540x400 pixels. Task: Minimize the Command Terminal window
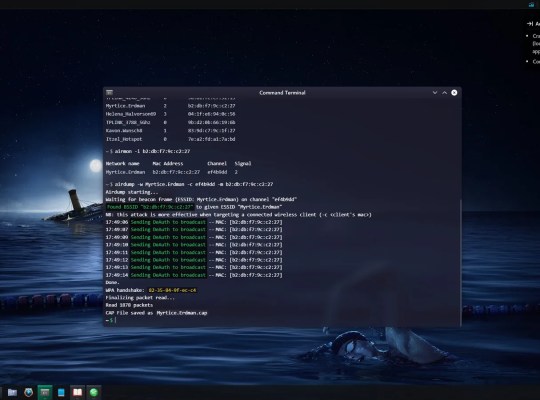[435, 92]
